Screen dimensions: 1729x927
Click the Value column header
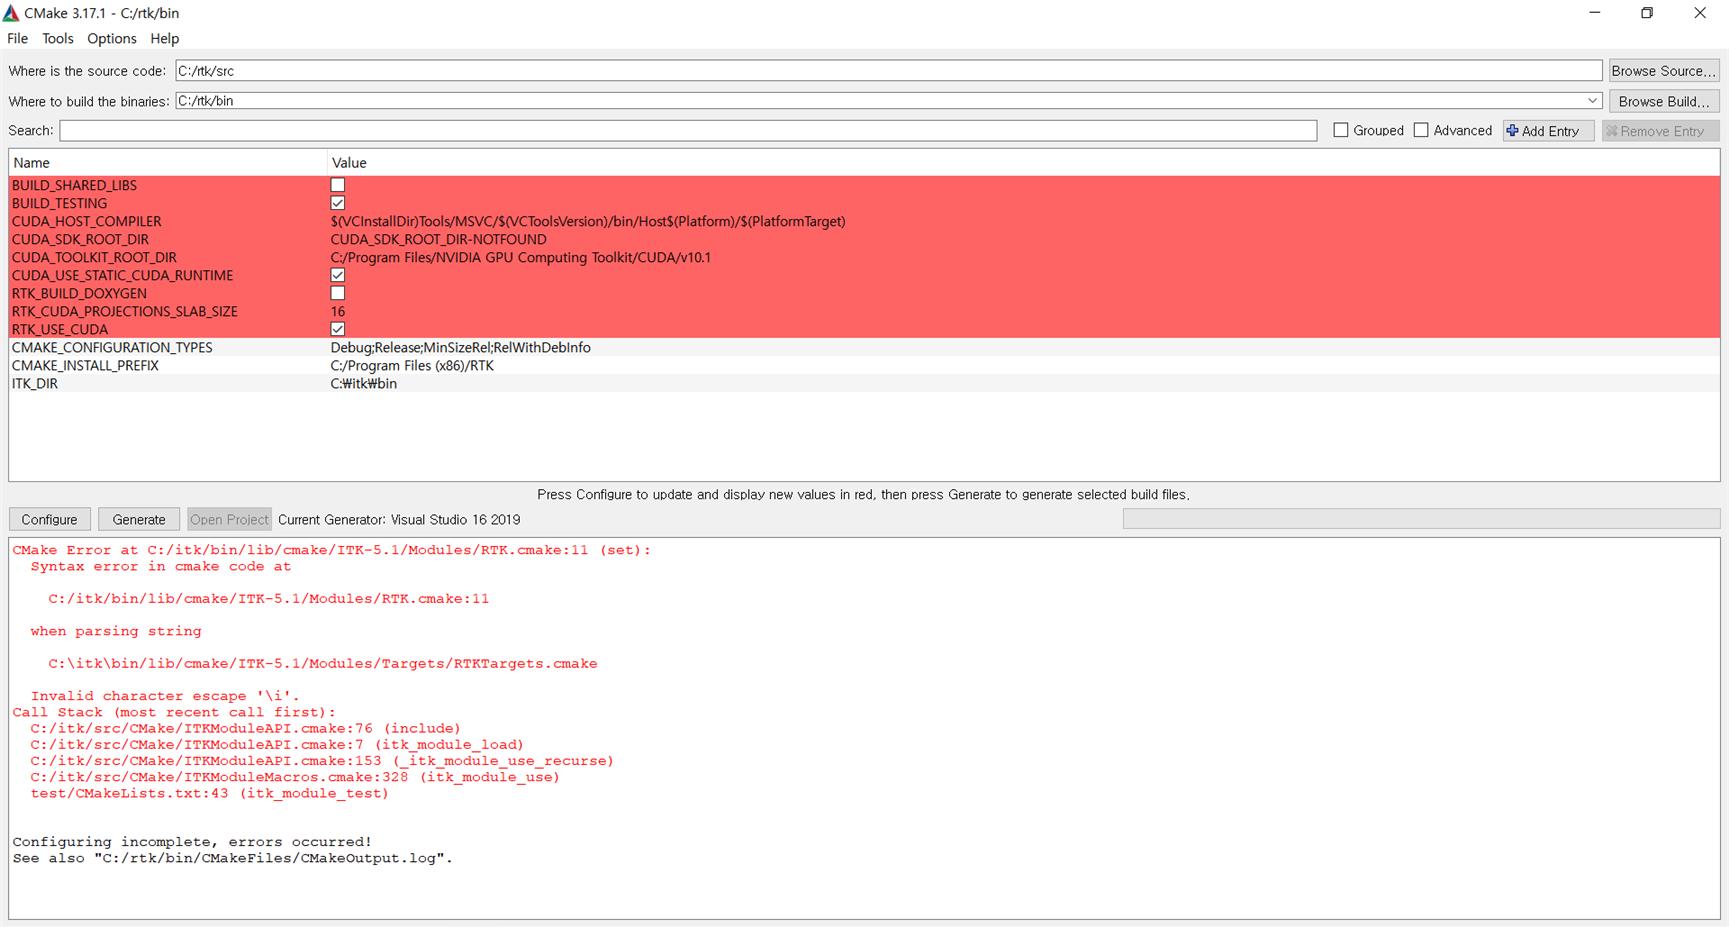click(x=1023, y=163)
